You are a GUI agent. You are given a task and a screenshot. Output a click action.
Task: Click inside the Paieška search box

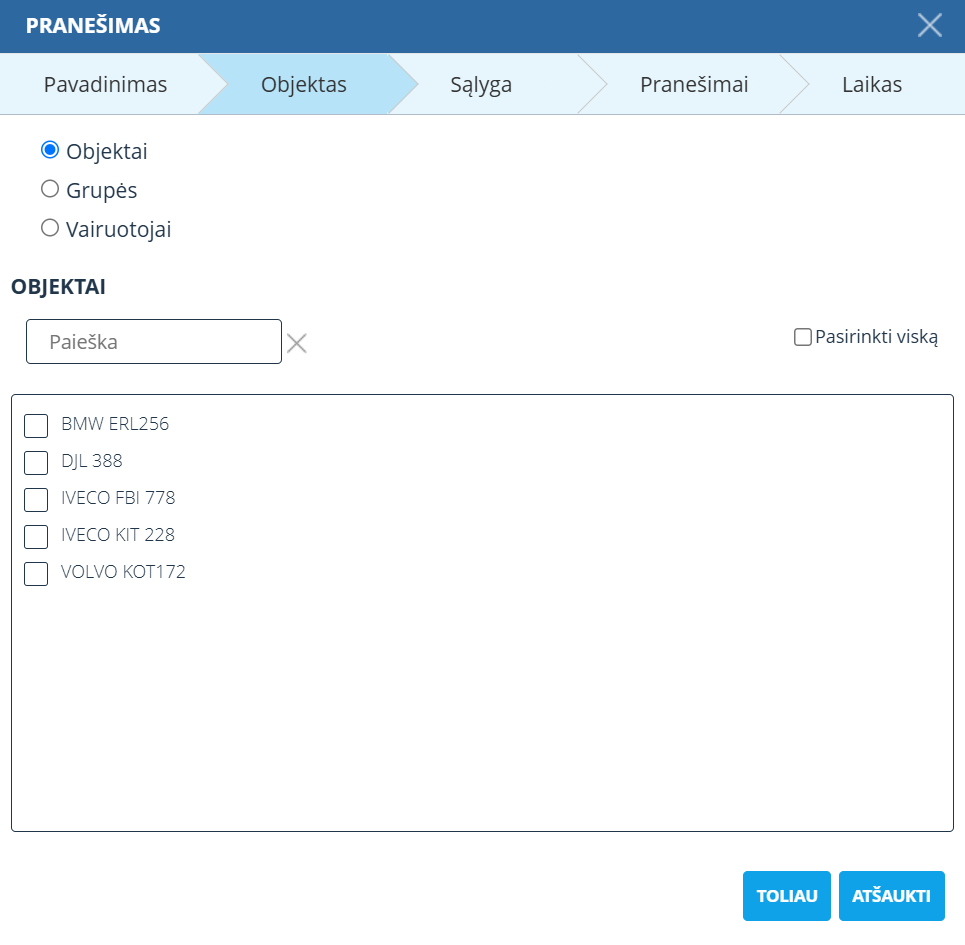click(x=153, y=341)
